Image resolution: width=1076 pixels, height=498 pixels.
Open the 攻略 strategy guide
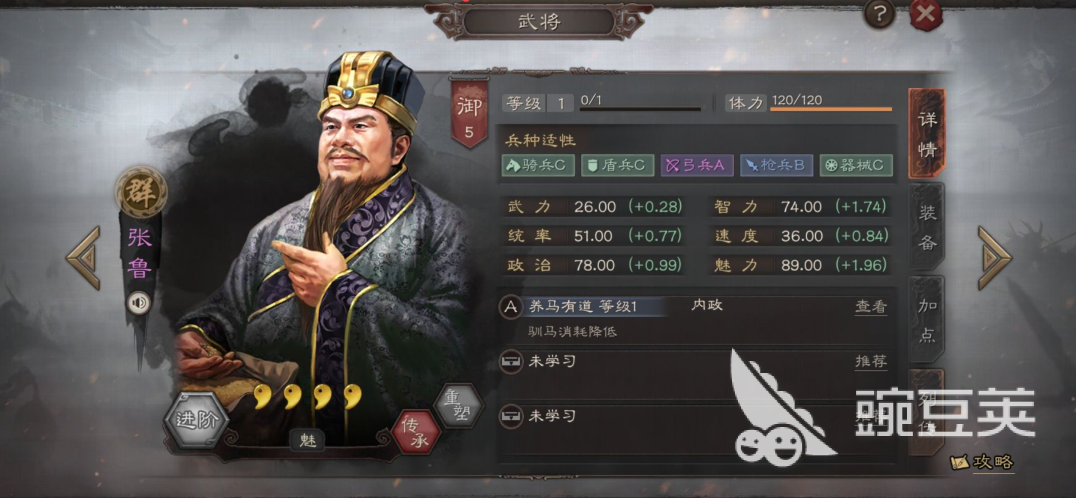[982, 462]
